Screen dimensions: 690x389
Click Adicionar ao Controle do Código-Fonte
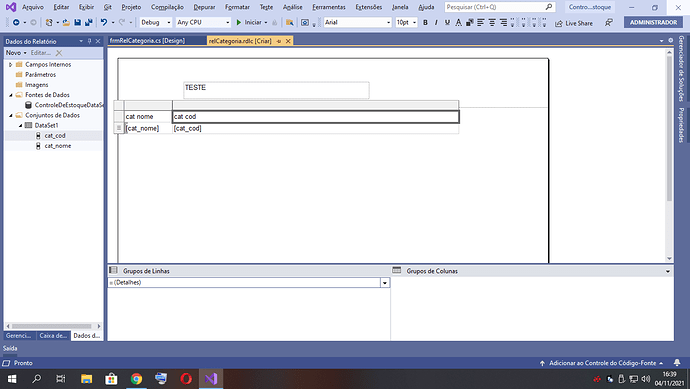click(x=602, y=363)
